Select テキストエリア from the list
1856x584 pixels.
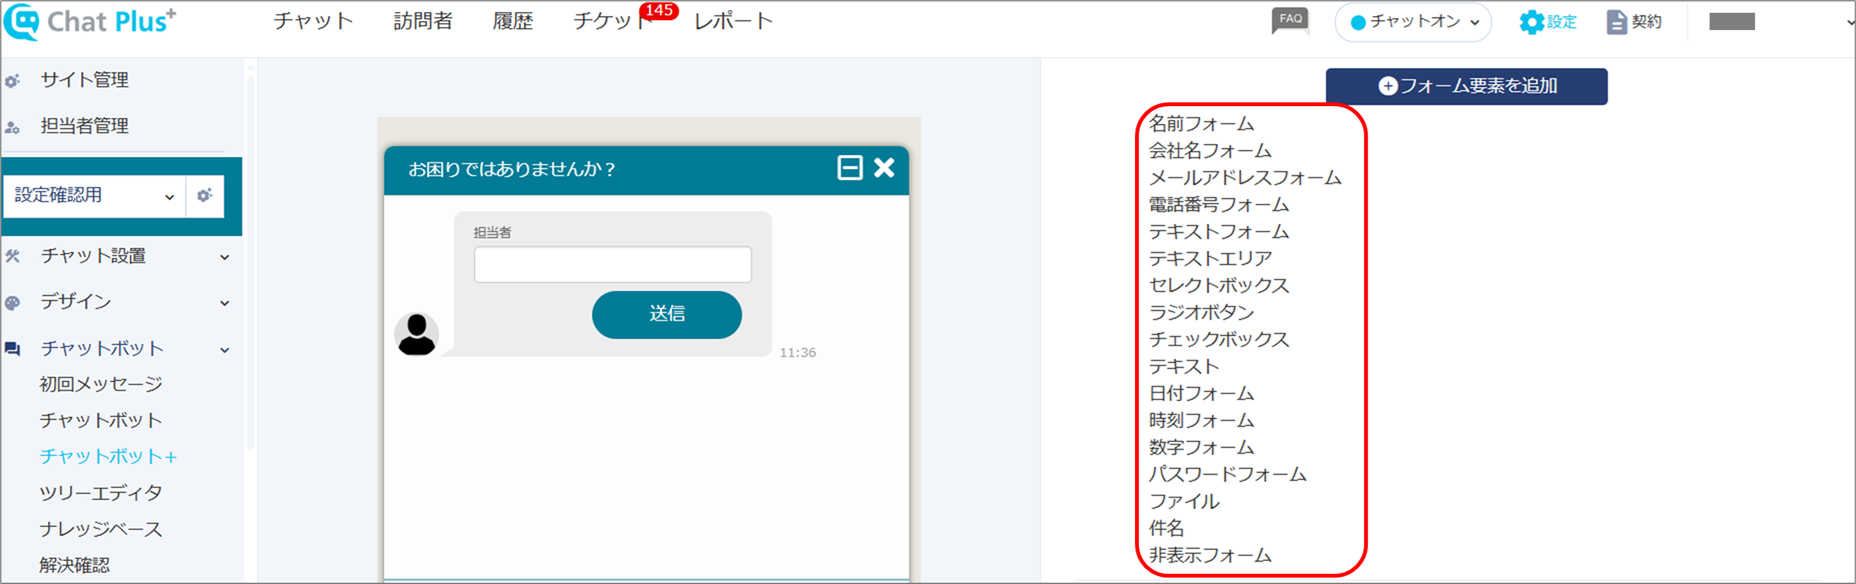(1210, 259)
